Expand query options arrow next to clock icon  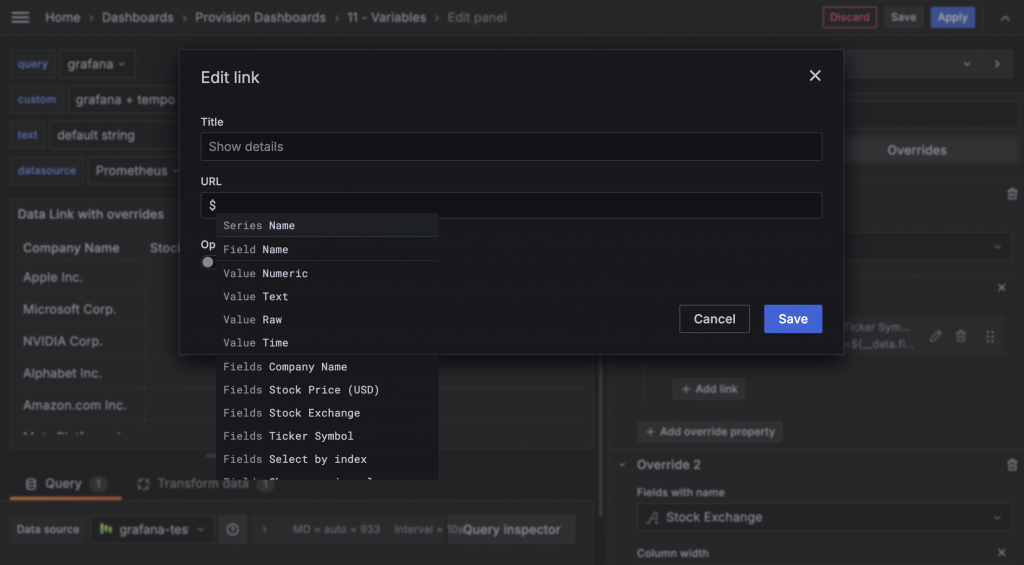(x=264, y=530)
